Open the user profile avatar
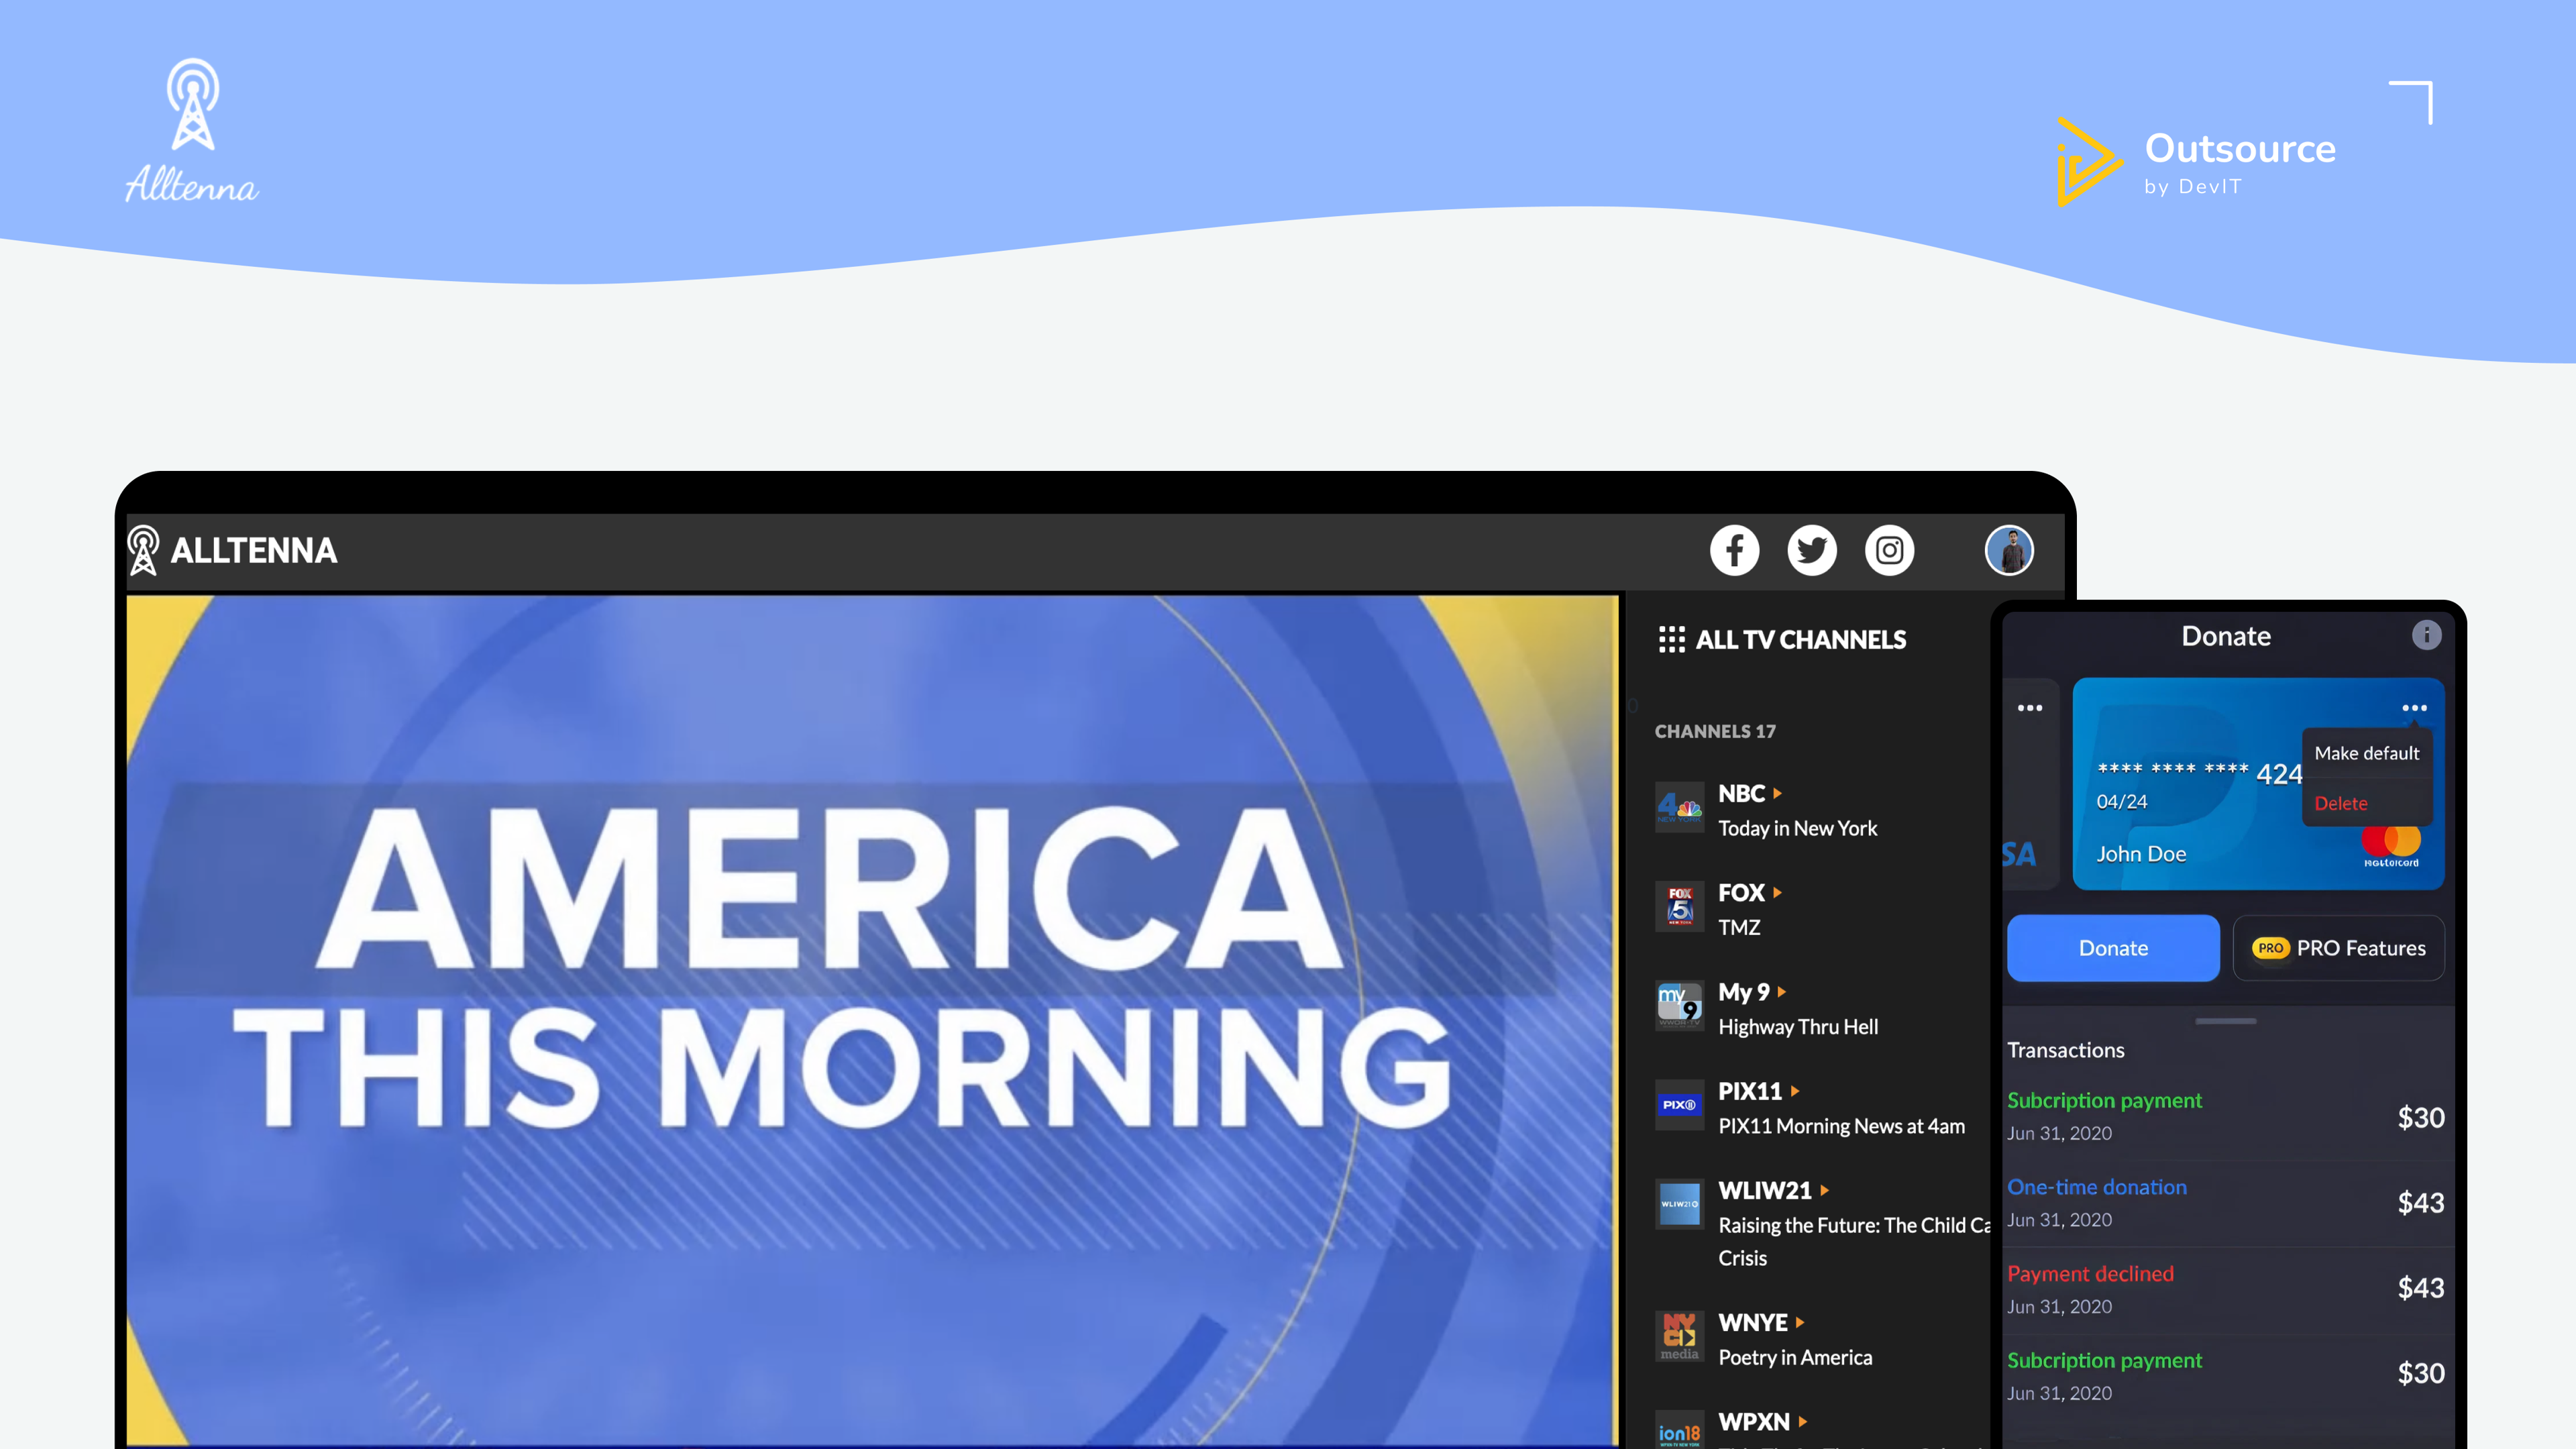The width and height of the screenshot is (2576, 1449). 2009,550
